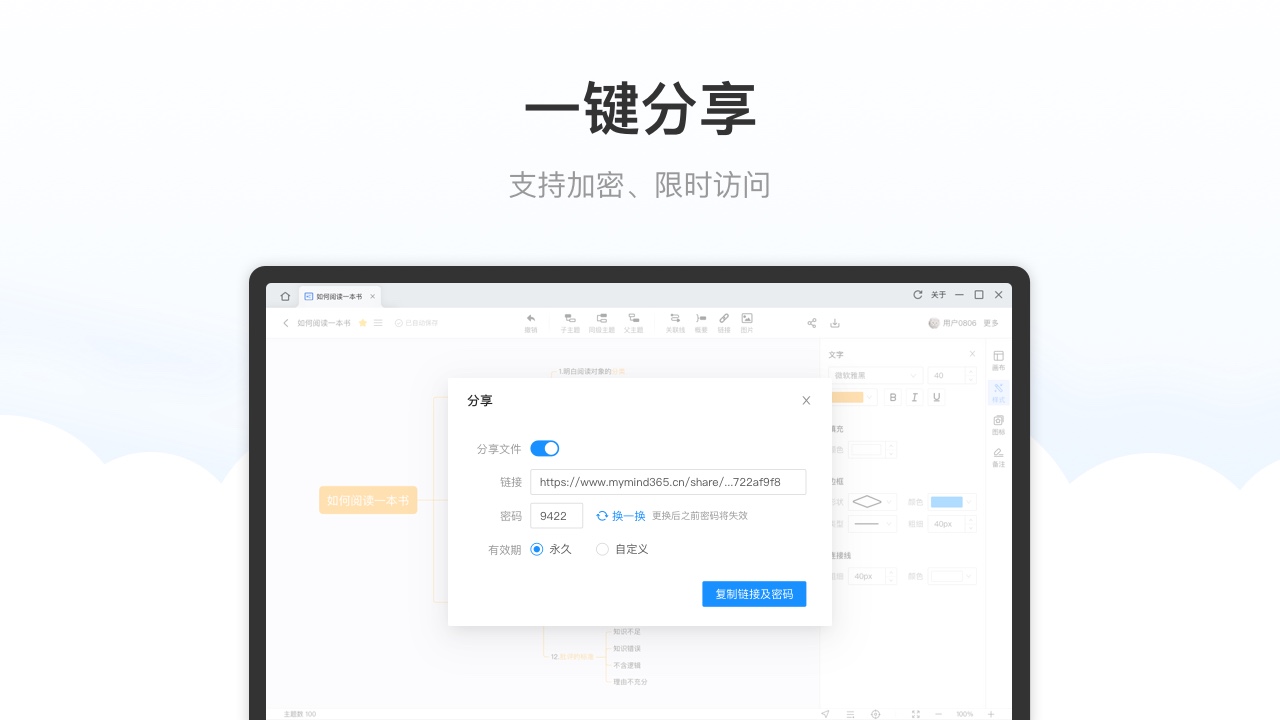This screenshot has height=720, width=1280.
Task: Add a 子主题 child topic
Action: (570, 323)
